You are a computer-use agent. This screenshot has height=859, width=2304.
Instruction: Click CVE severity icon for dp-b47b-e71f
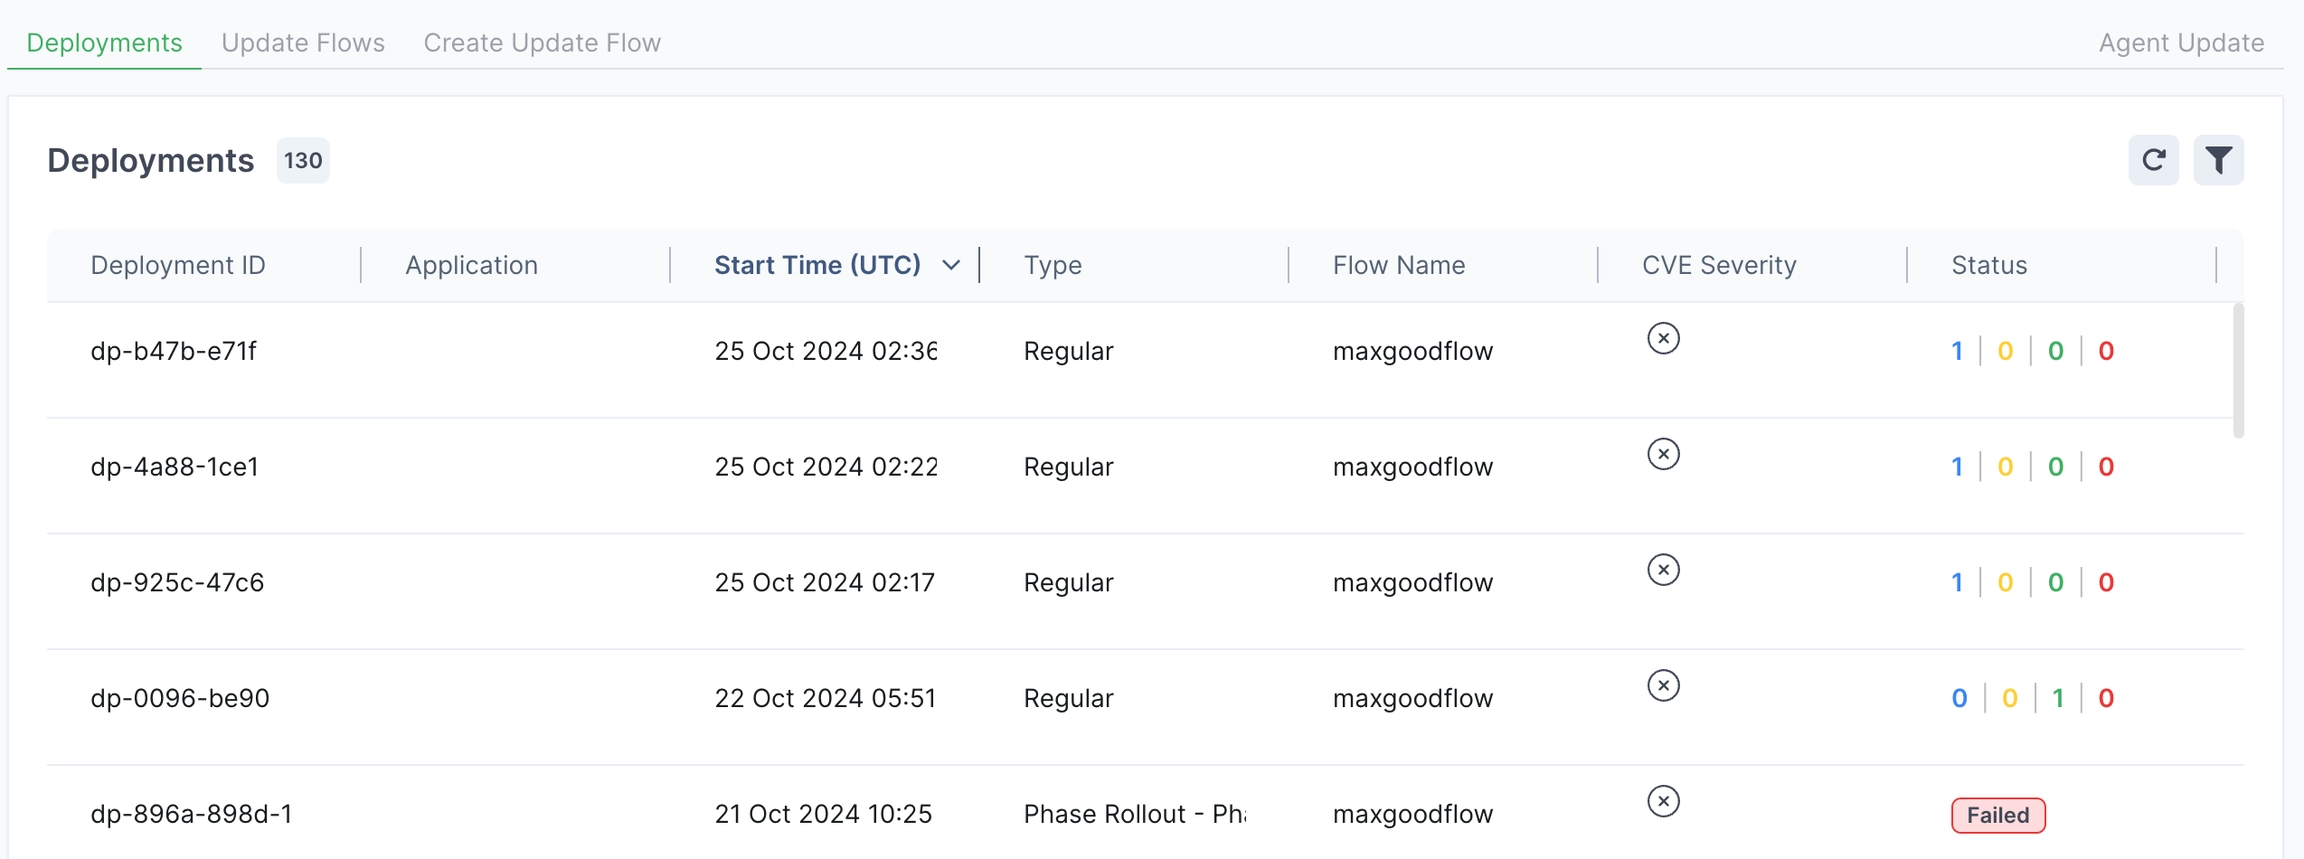tap(1663, 339)
